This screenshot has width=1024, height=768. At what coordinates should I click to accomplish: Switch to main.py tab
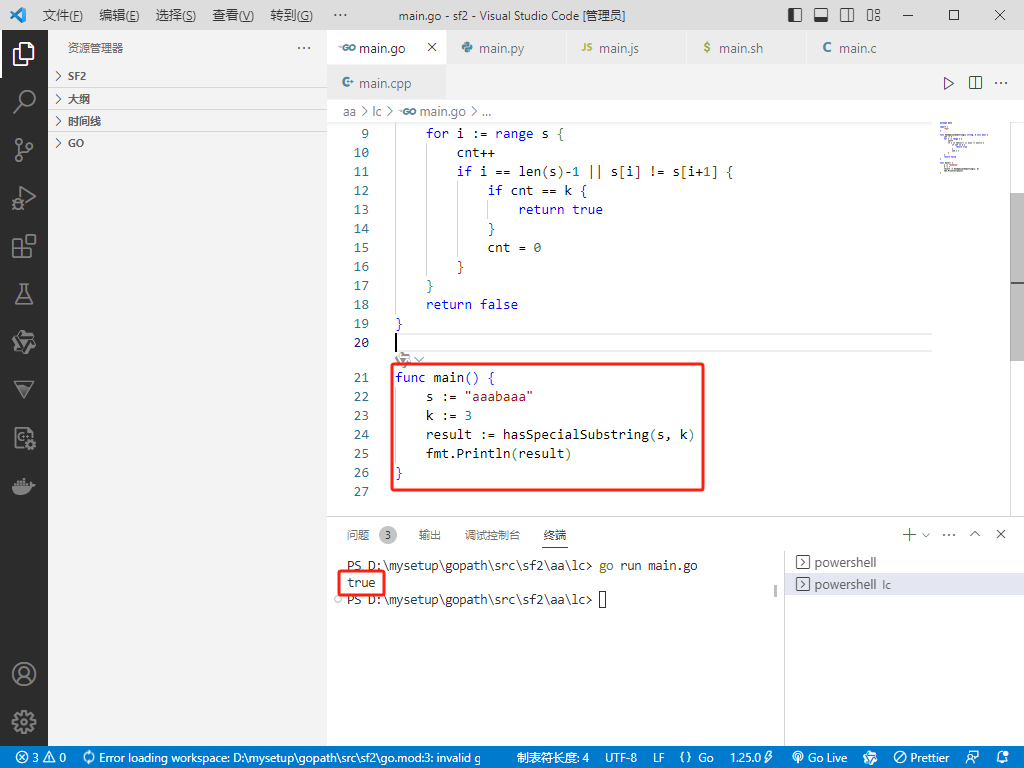pos(501,48)
